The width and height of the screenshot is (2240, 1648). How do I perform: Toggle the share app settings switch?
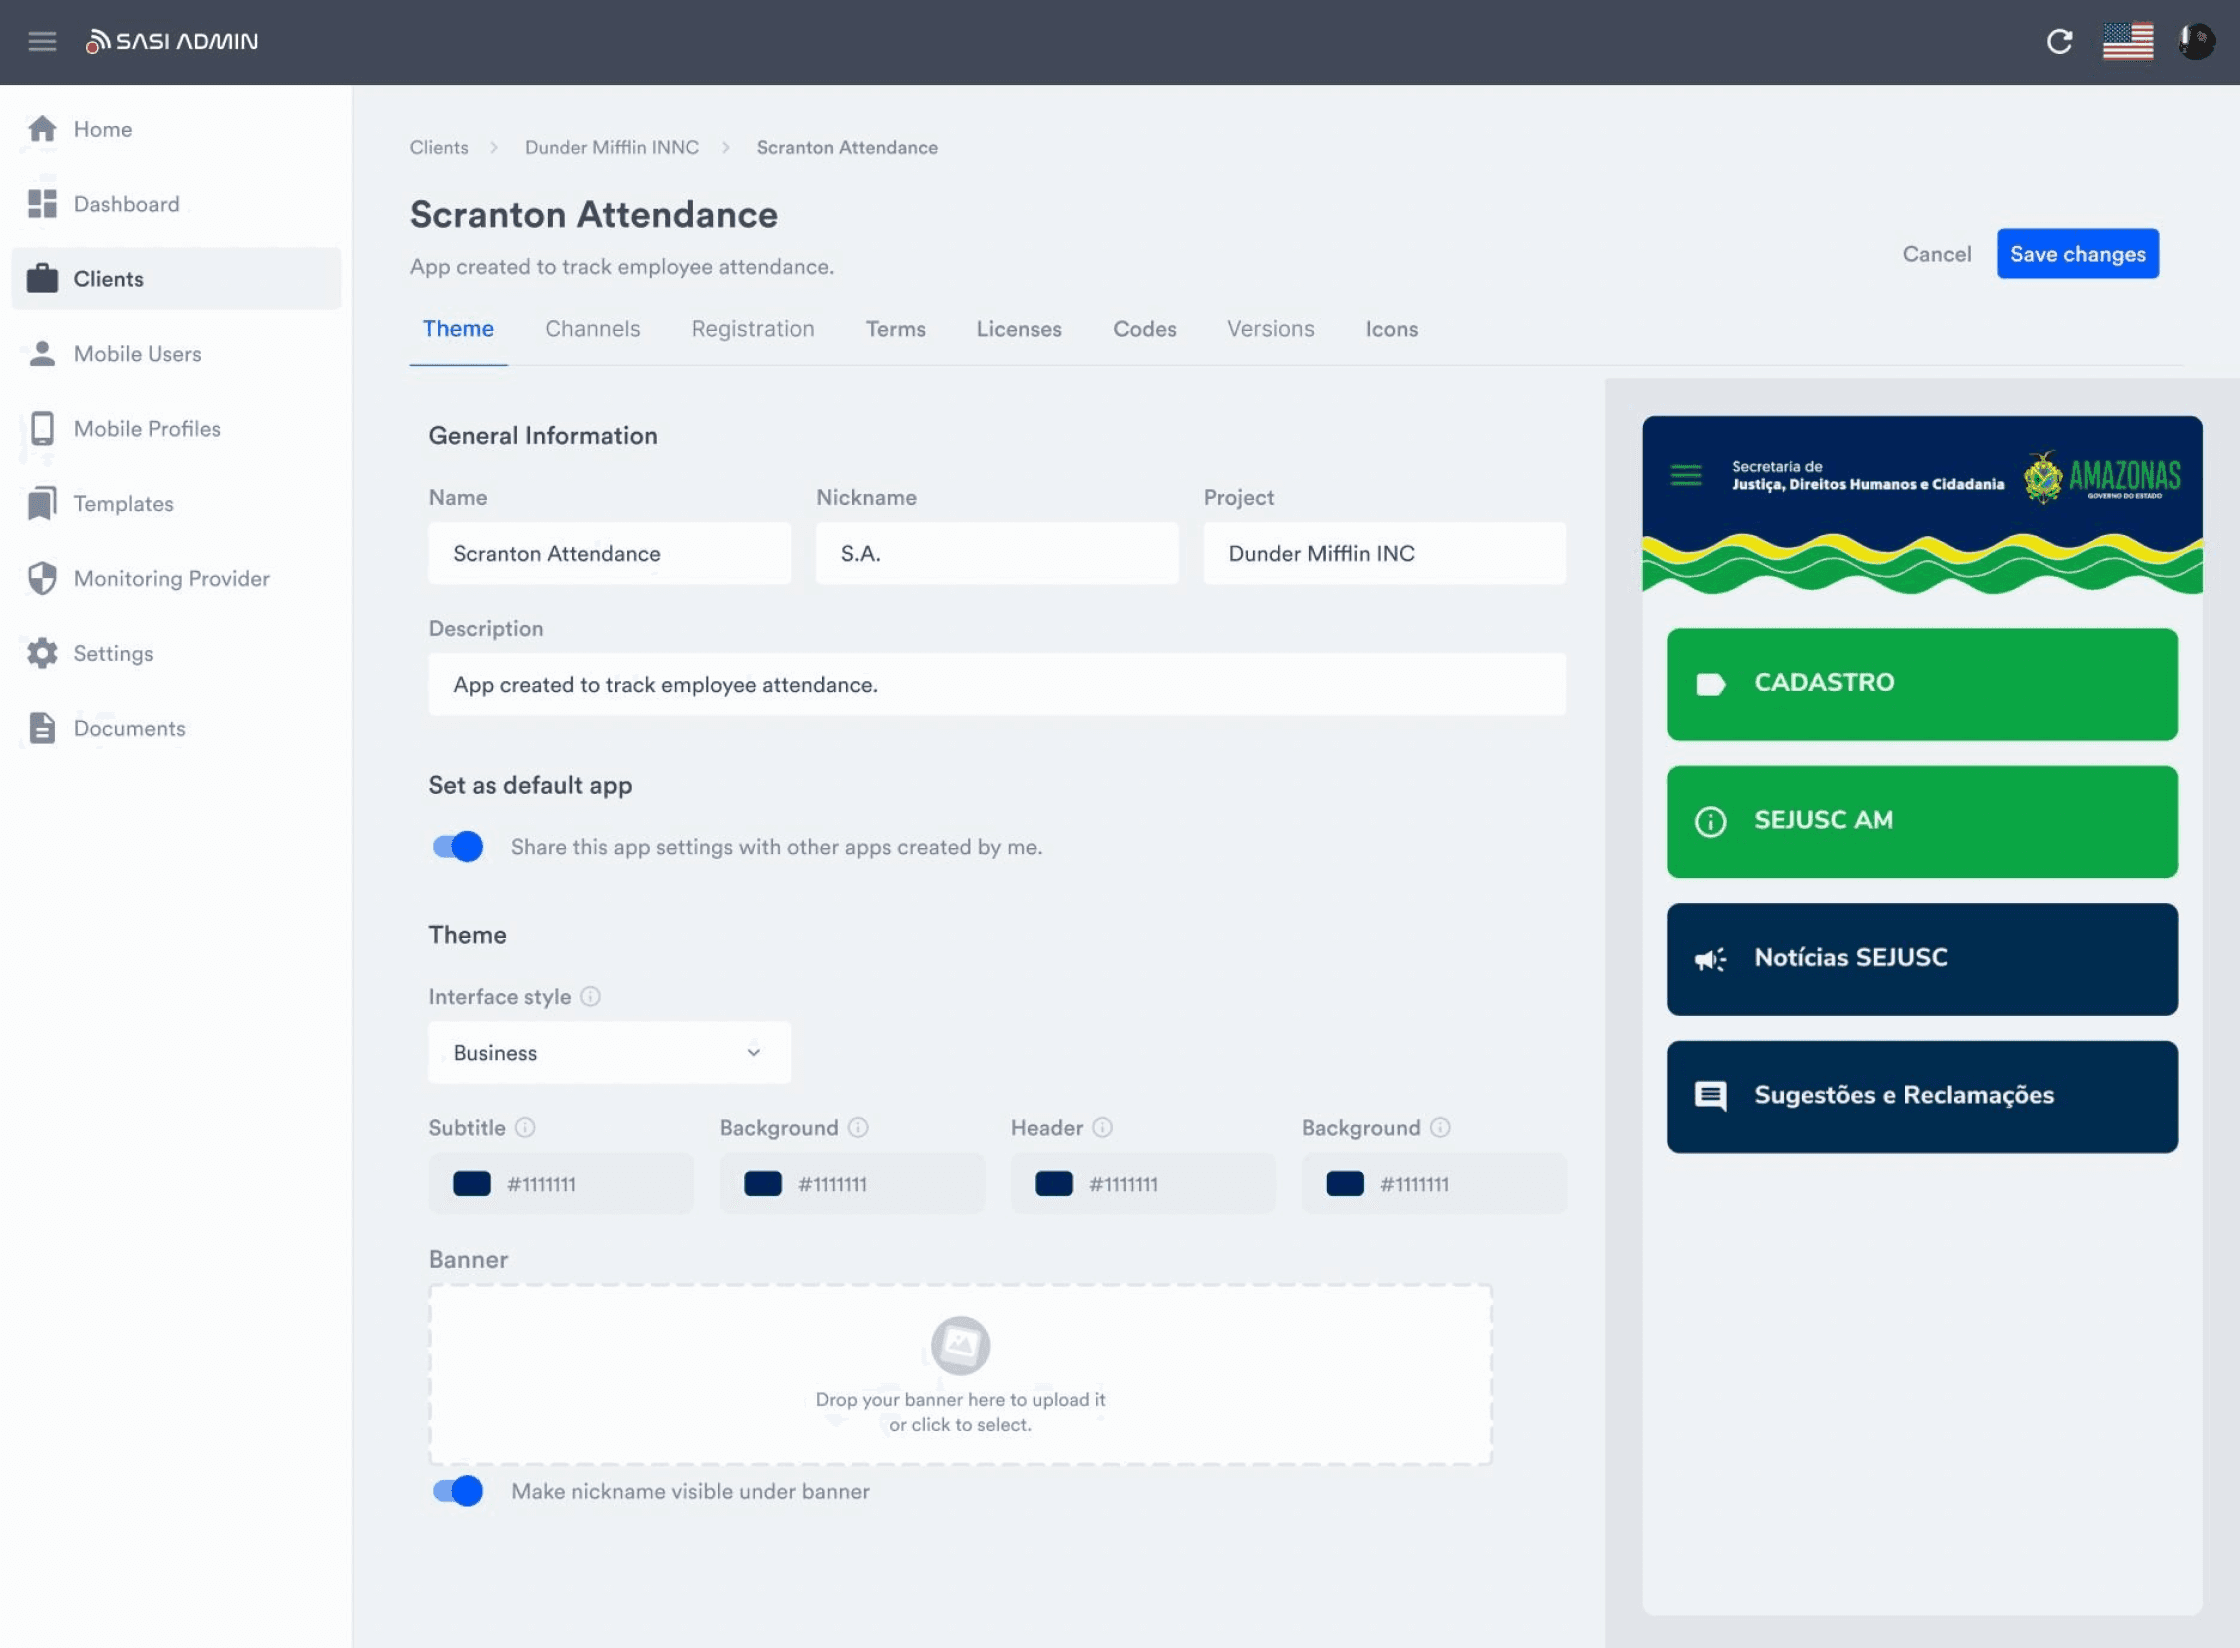458,846
